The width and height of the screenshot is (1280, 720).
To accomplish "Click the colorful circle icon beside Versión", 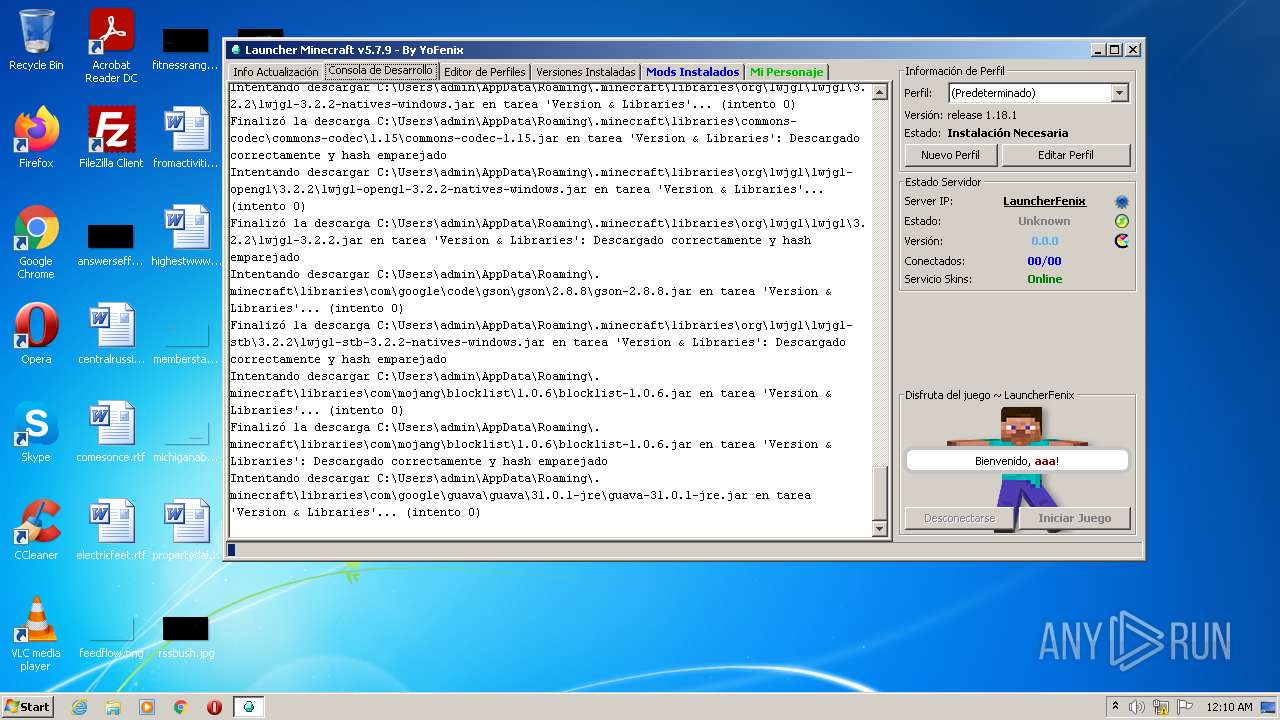I will 1122,241.
